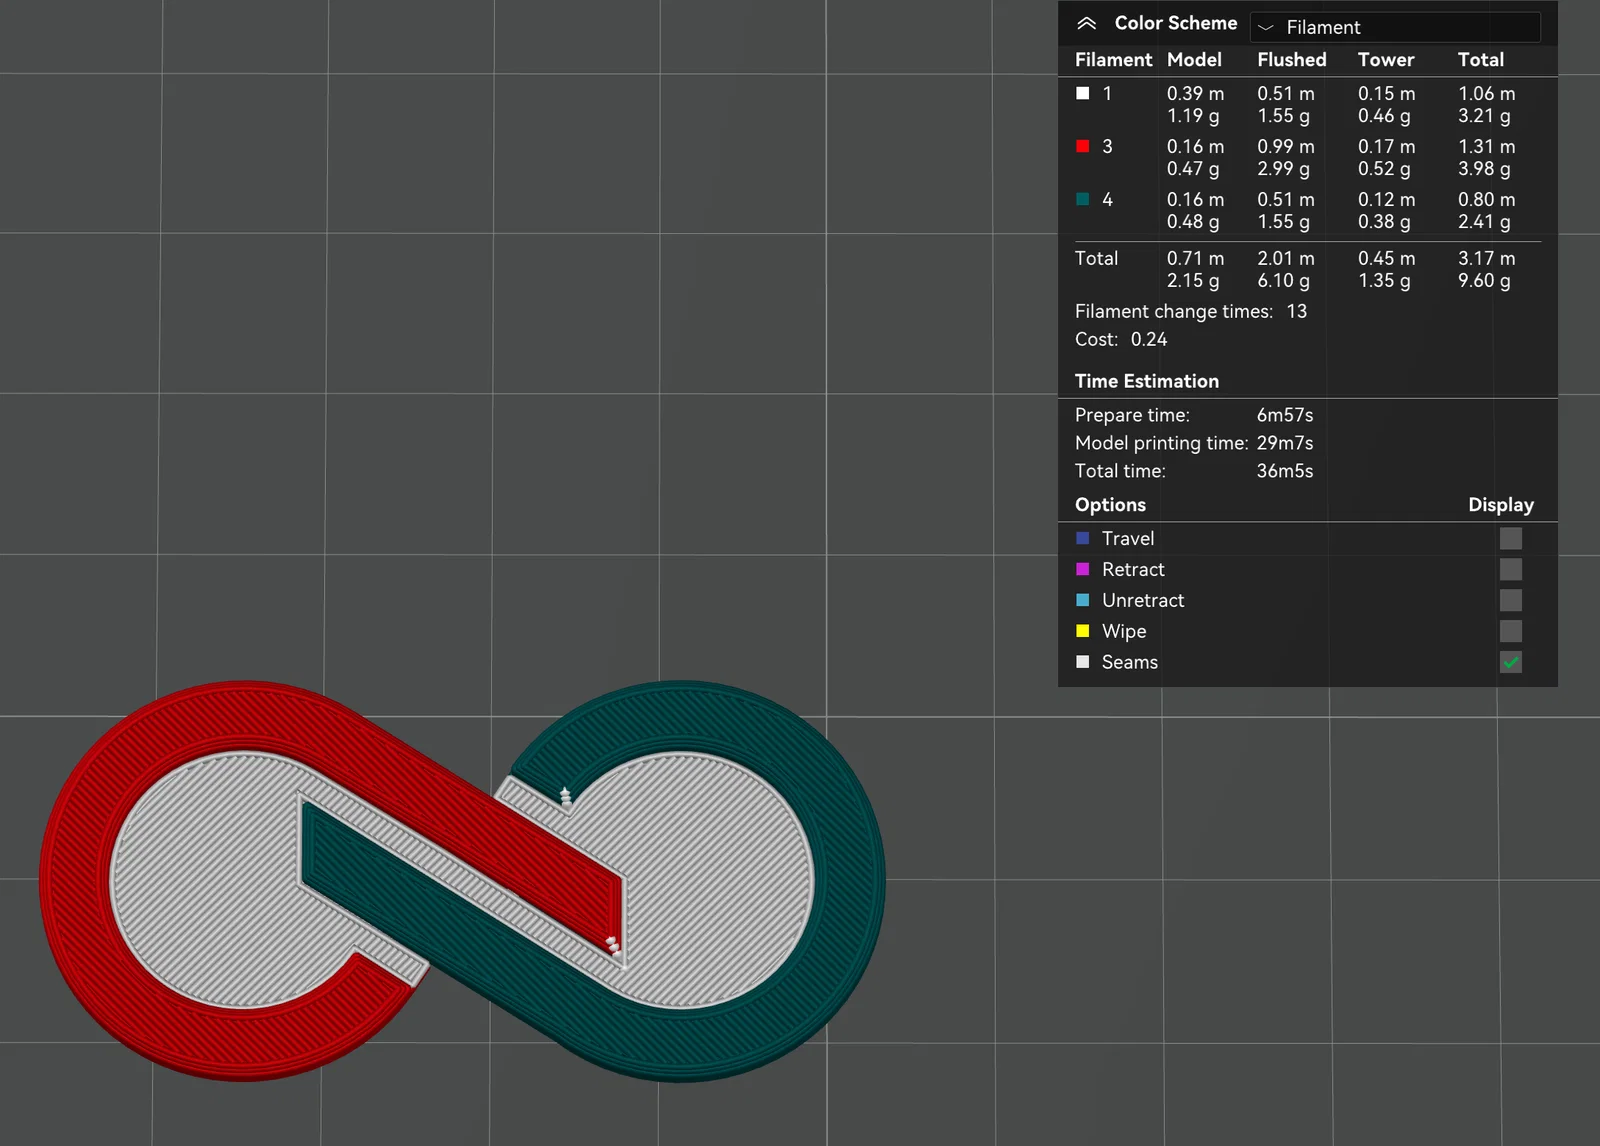The height and width of the screenshot is (1146, 1600).
Task: Click filament 4 total value 0.80 m
Action: (x=1487, y=199)
